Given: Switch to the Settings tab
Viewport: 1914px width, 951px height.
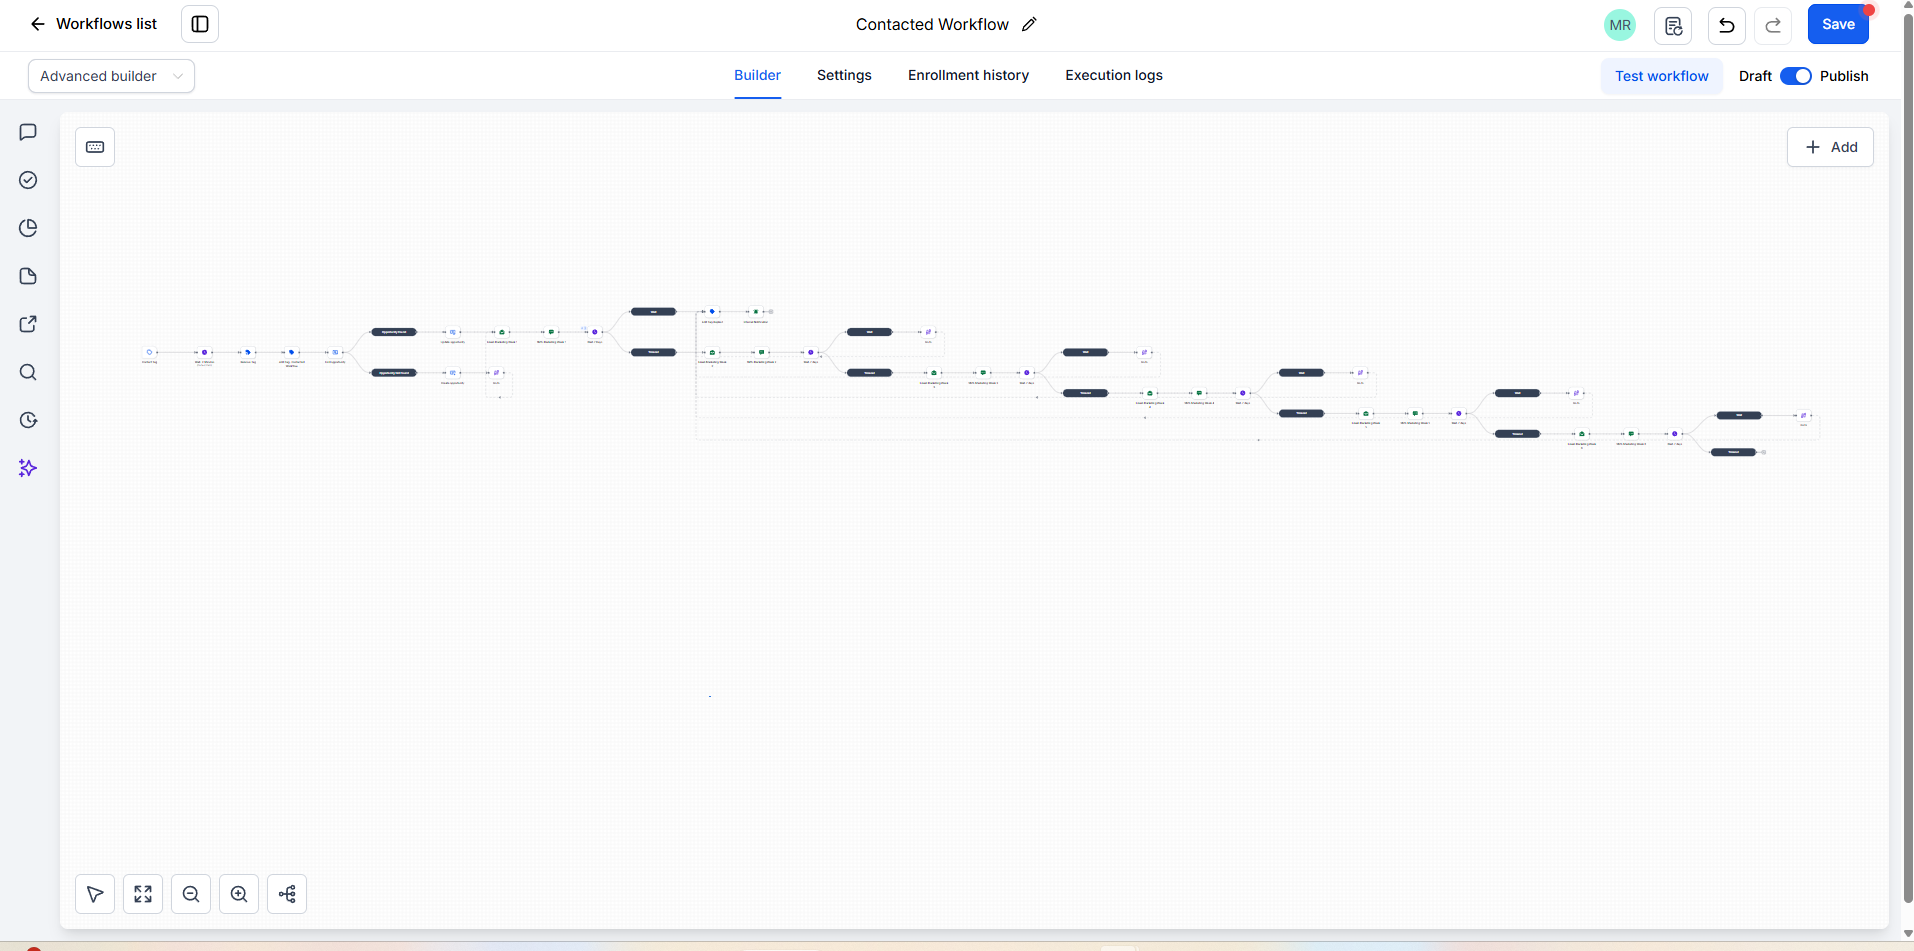Looking at the screenshot, I should point(844,75).
